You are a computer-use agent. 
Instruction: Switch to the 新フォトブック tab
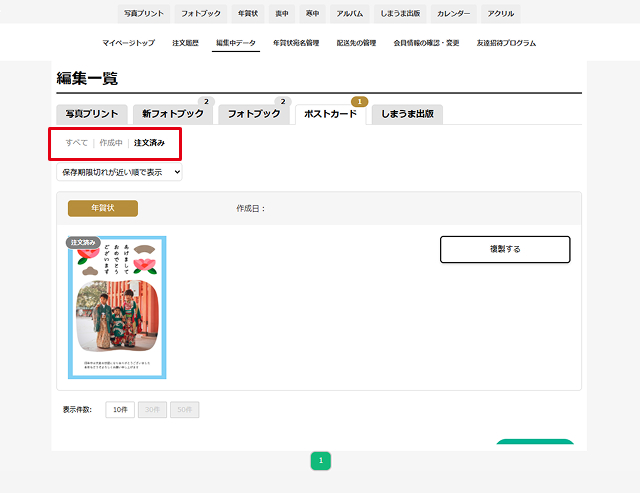pyautogui.click(x=173, y=114)
